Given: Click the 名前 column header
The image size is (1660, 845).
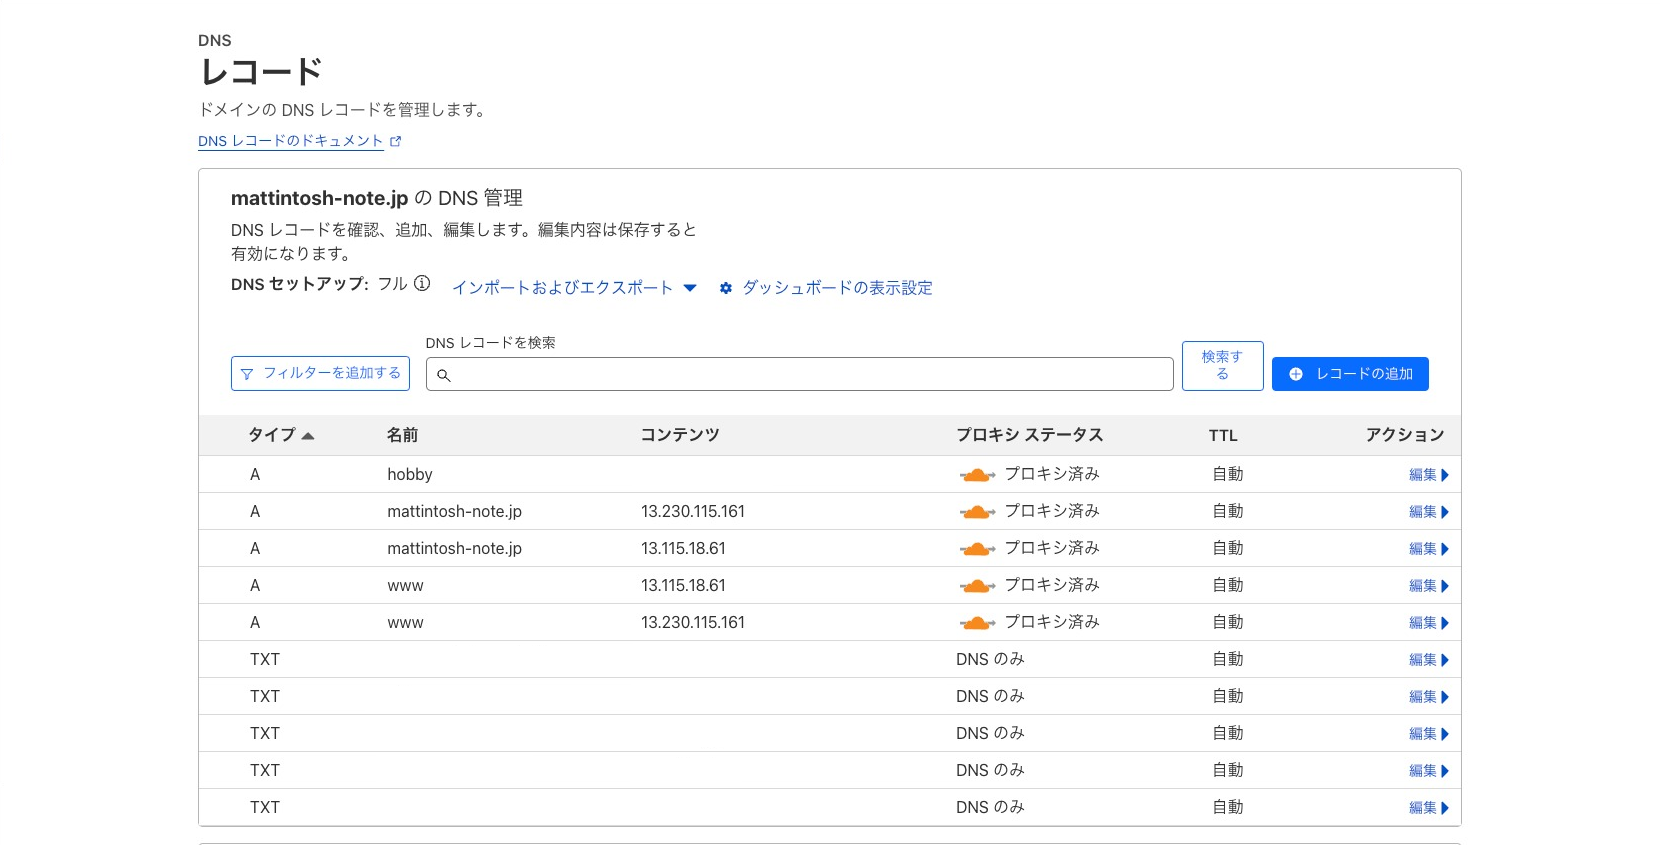Looking at the screenshot, I should (402, 435).
